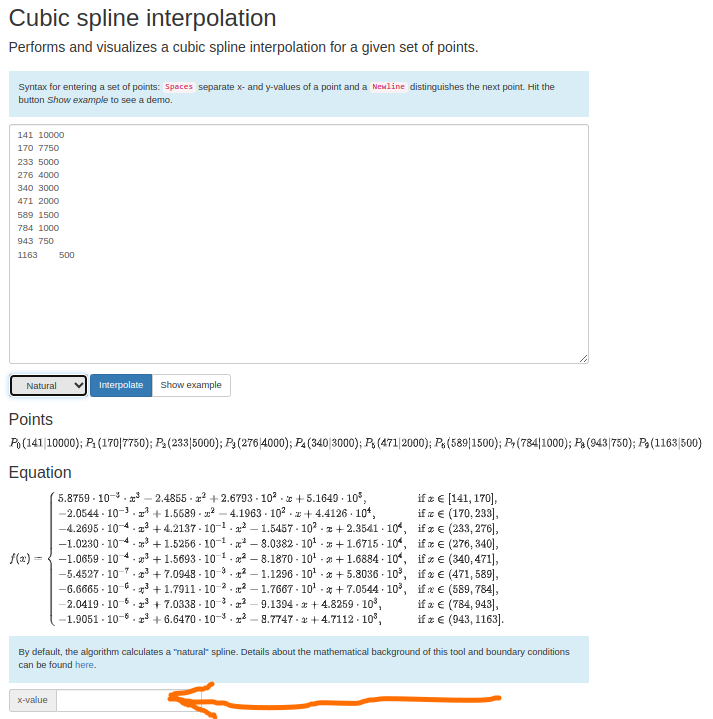Click the "Newline" code tag in the hint
Screen dimensions: 713x719
388,87
